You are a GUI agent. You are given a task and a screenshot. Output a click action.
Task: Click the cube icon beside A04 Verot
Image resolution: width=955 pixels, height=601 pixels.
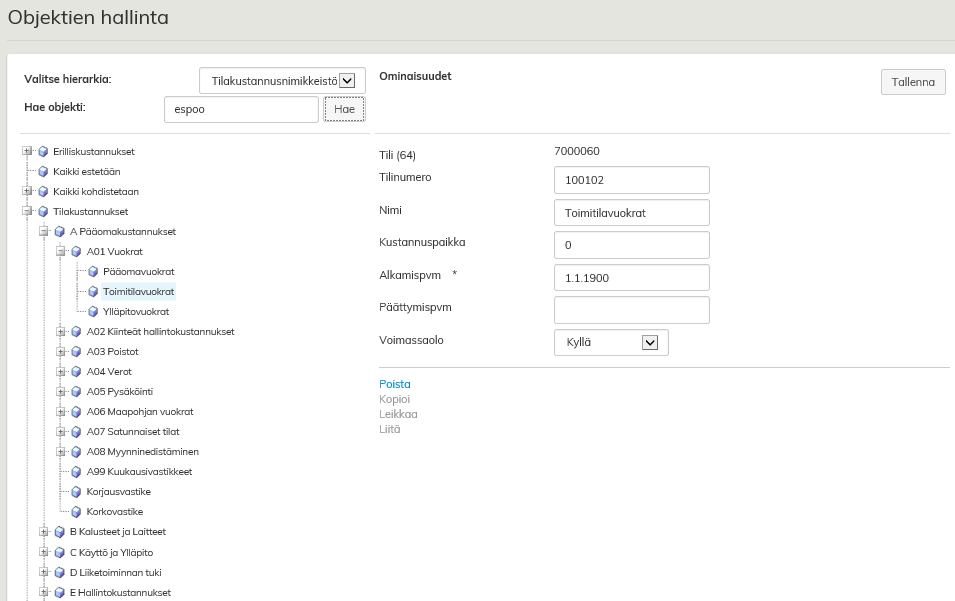[76, 372]
